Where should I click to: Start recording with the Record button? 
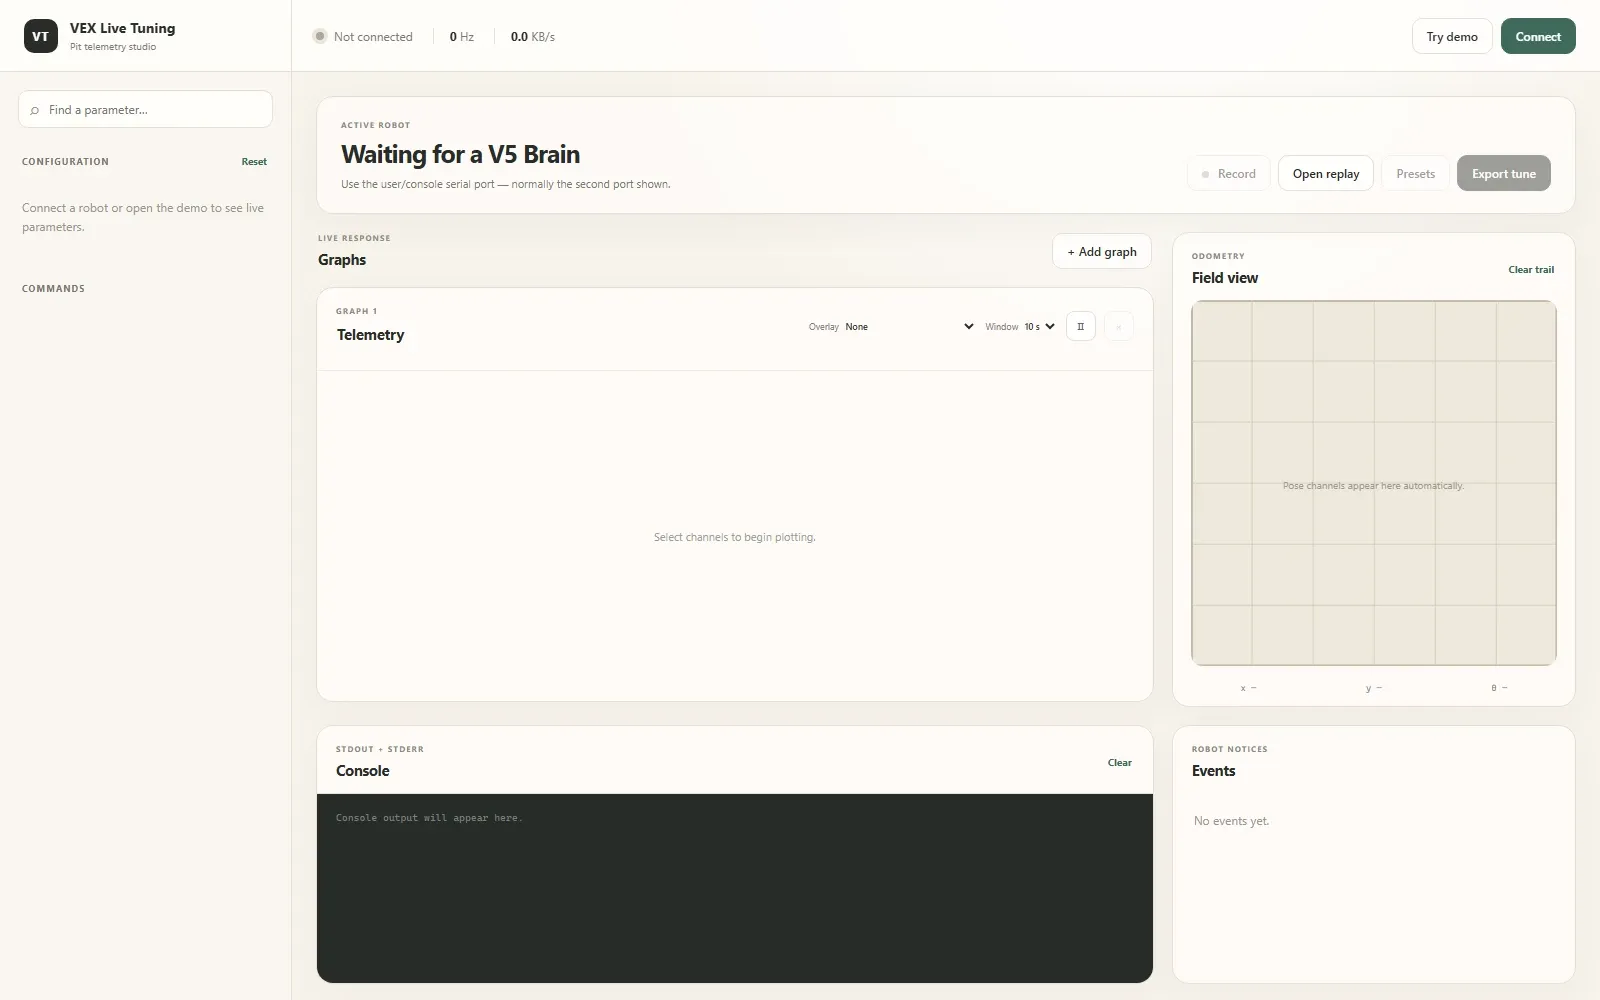tap(1228, 173)
